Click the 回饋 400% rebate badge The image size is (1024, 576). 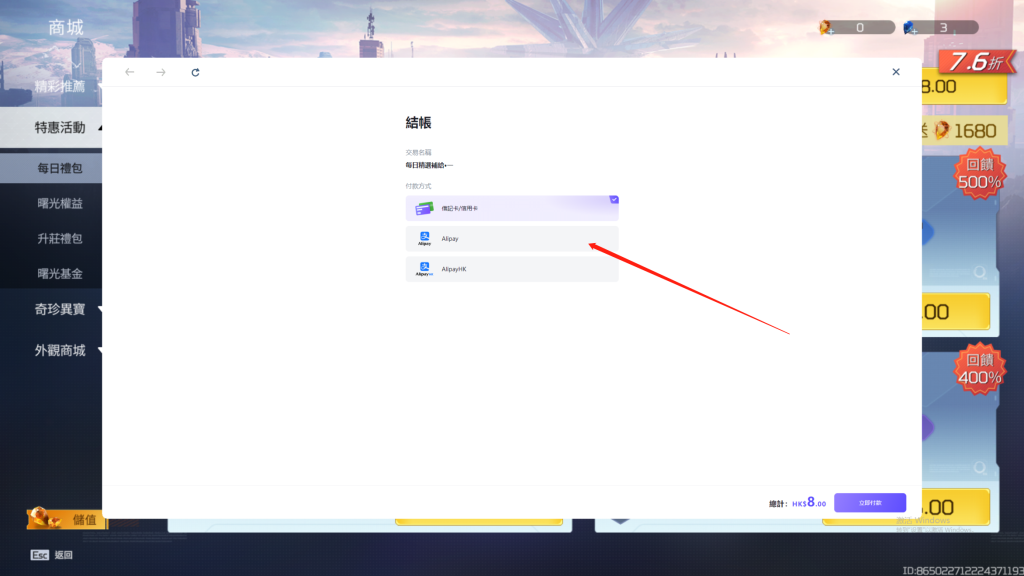980,368
